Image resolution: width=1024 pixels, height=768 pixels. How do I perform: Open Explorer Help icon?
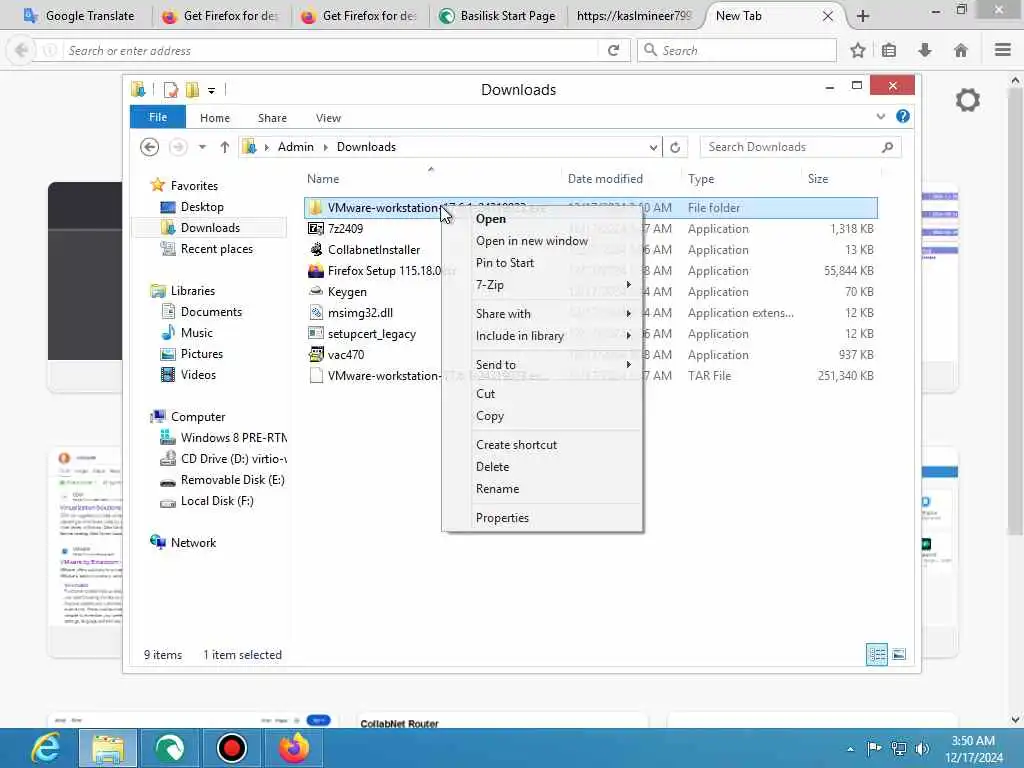click(x=903, y=116)
